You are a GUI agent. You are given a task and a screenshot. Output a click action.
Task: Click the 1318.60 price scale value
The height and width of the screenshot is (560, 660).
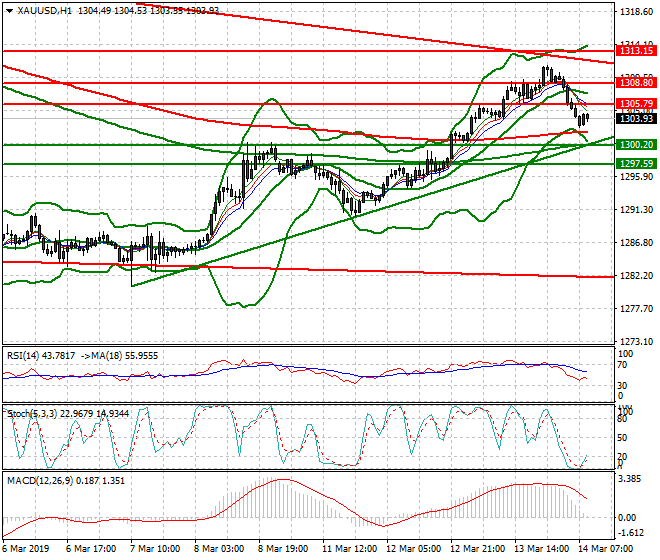click(x=637, y=12)
